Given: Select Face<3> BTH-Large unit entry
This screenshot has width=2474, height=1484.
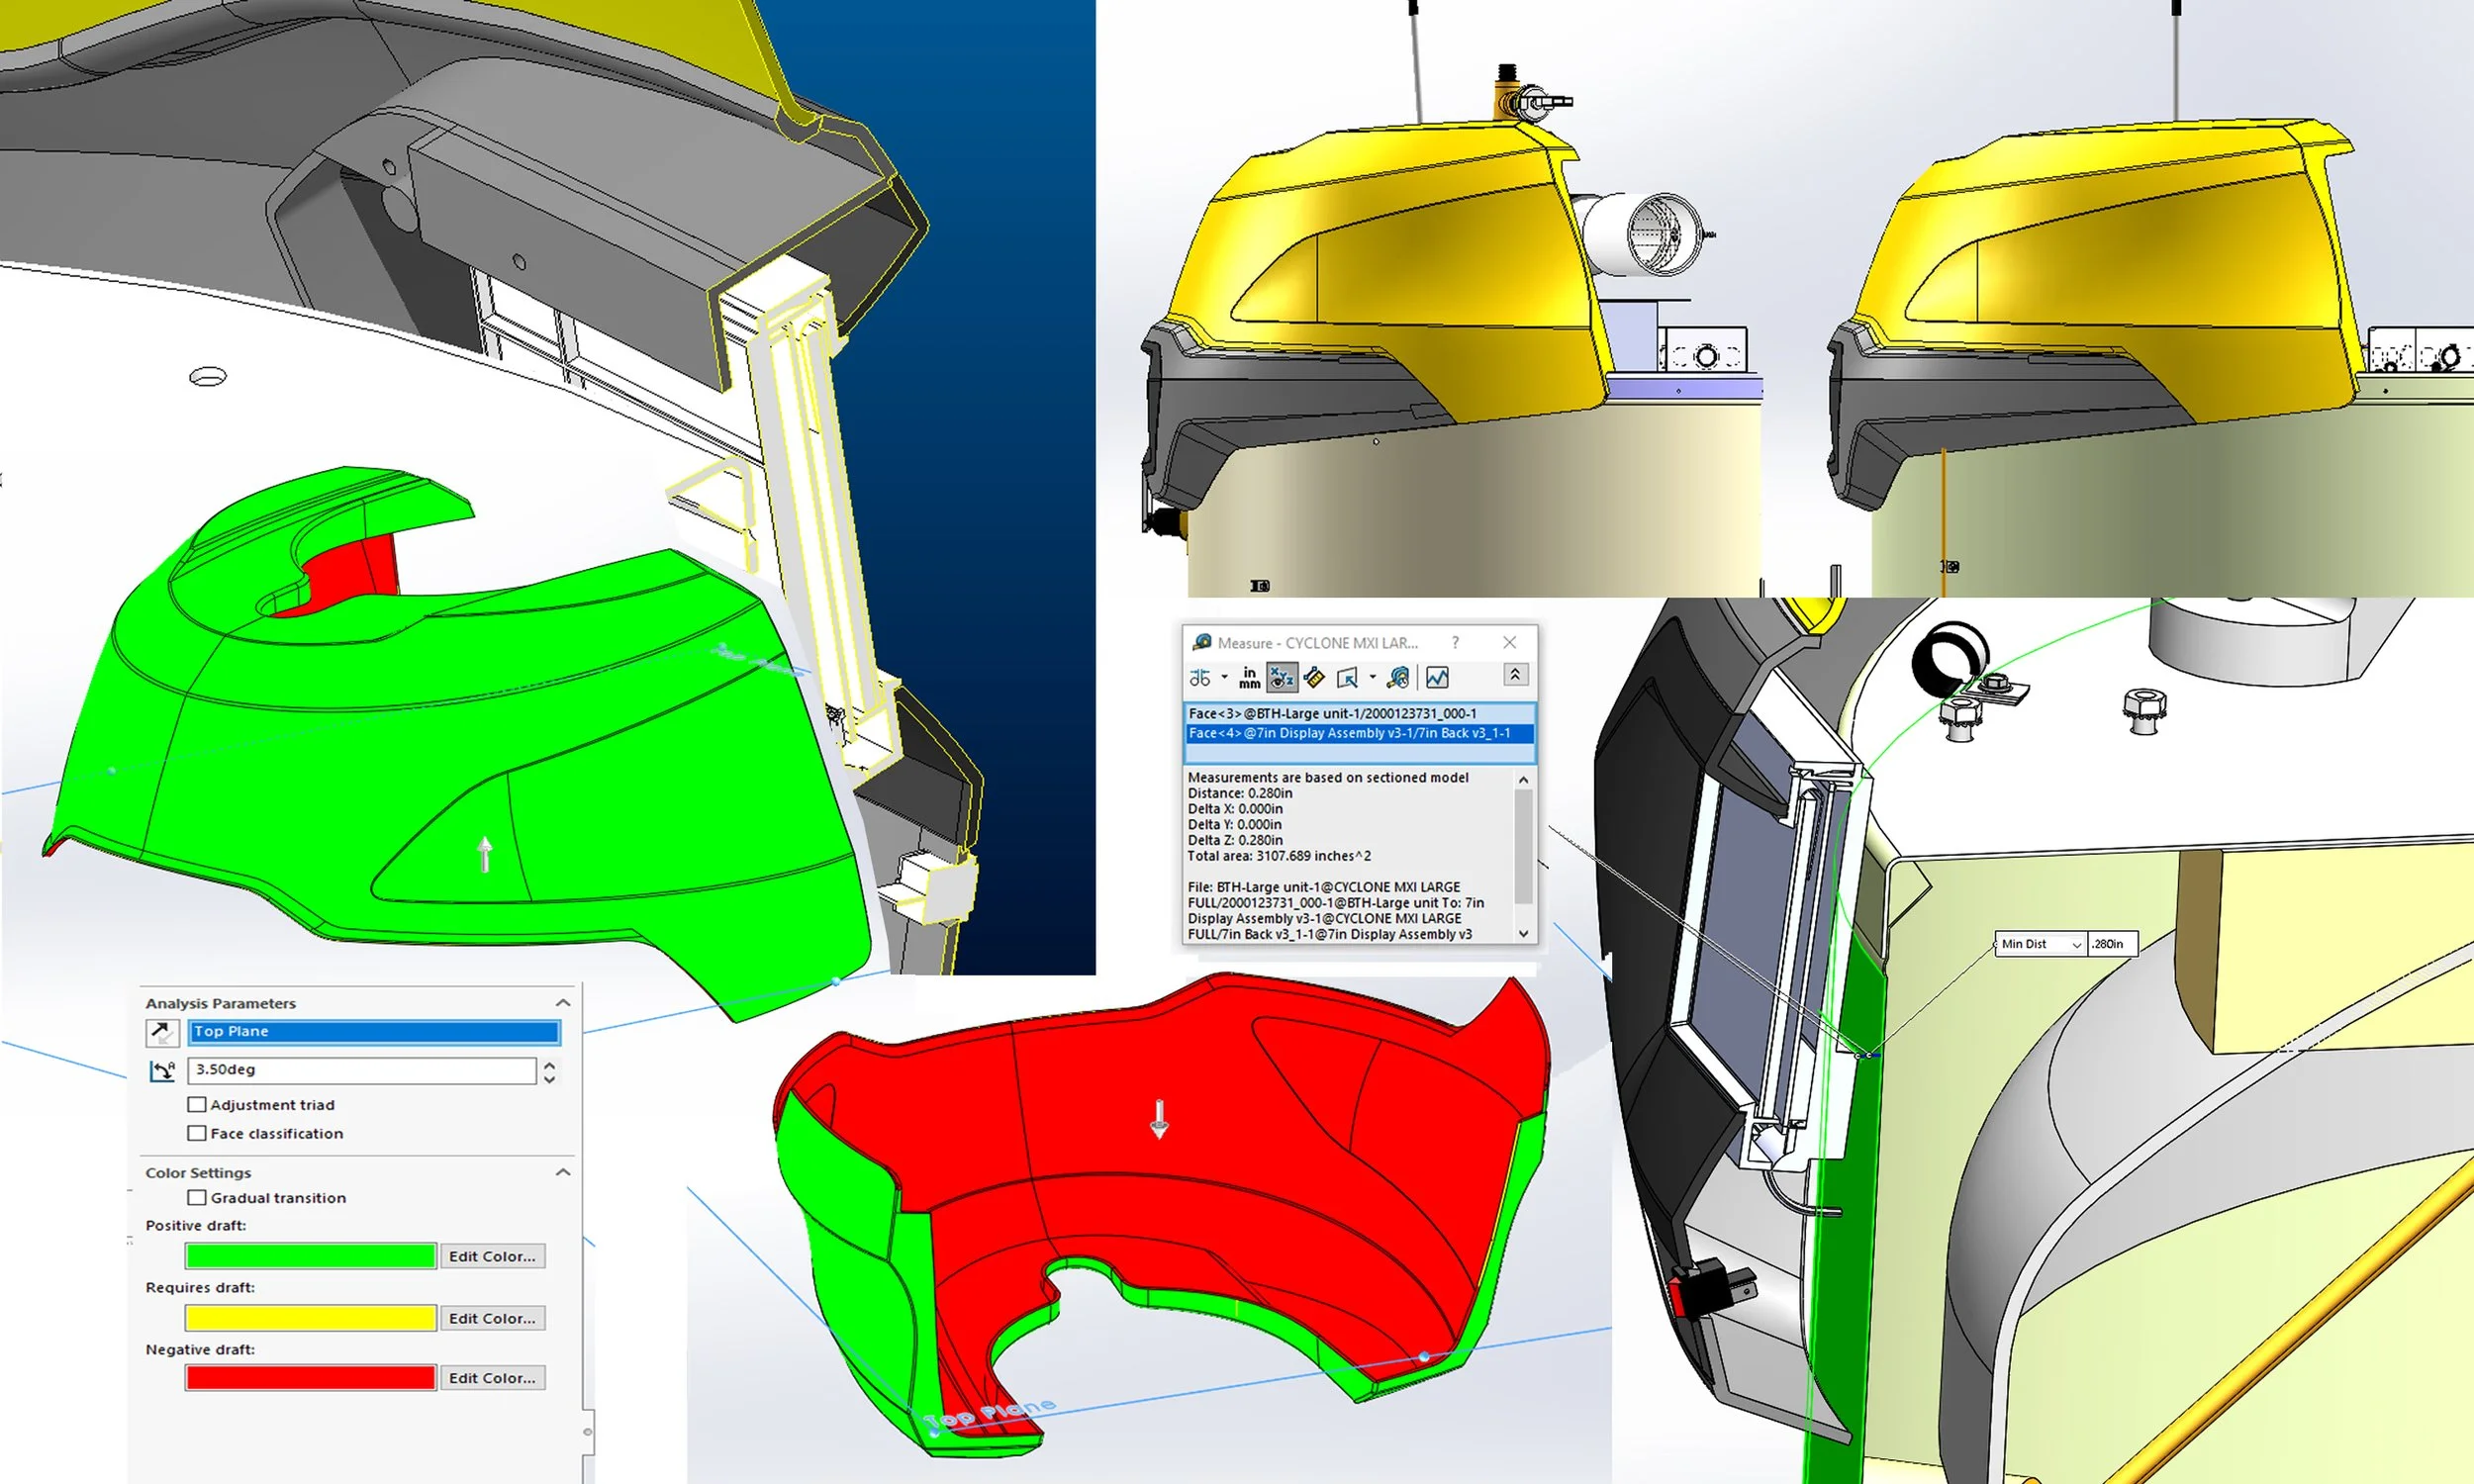Looking at the screenshot, I should 1332,713.
